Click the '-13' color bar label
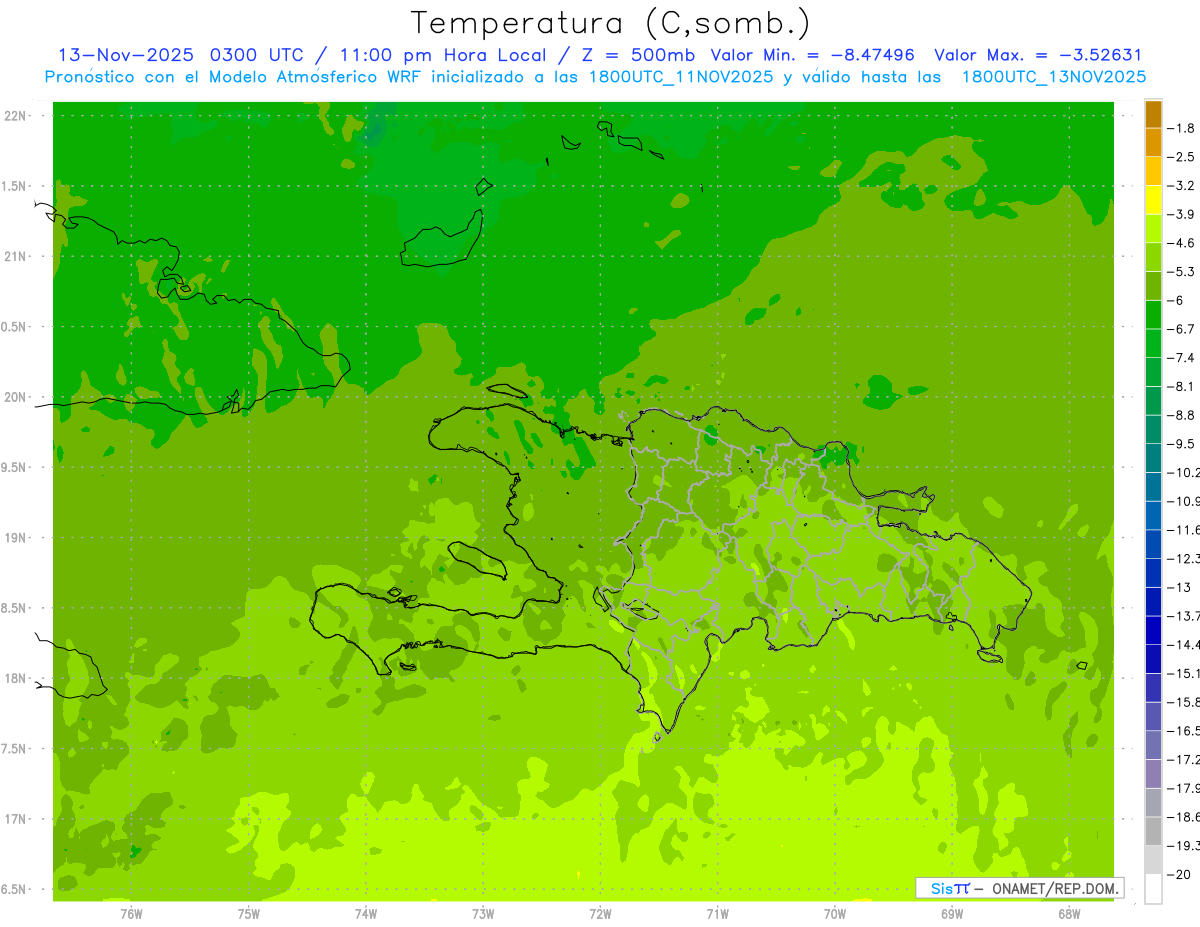 pyautogui.click(x=1180, y=587)
